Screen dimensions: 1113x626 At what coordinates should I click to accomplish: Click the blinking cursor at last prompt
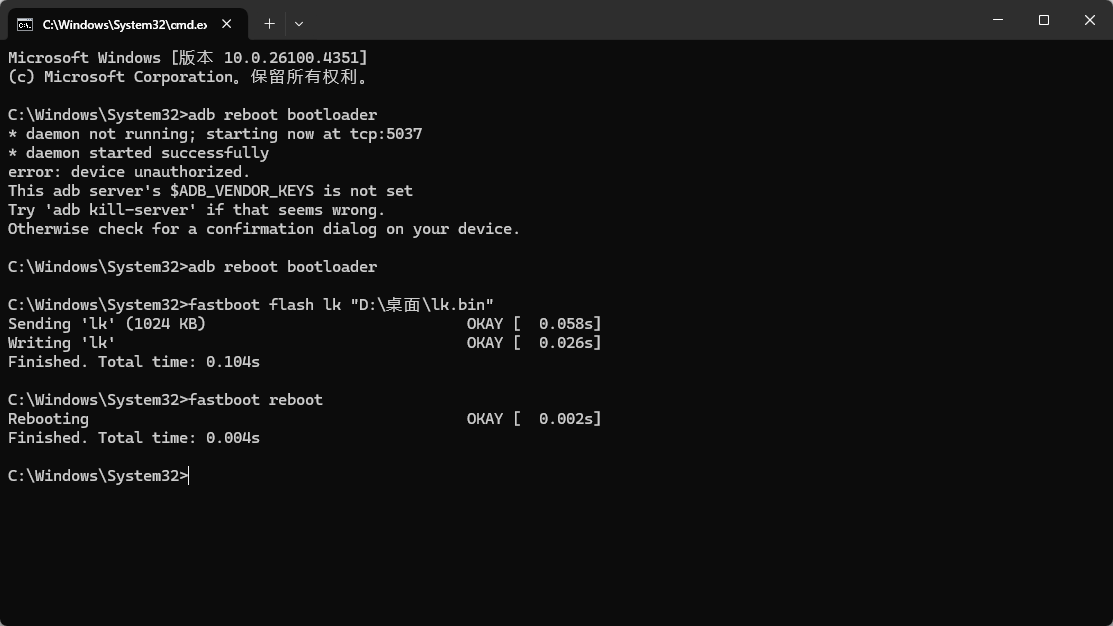click(189, 476)
